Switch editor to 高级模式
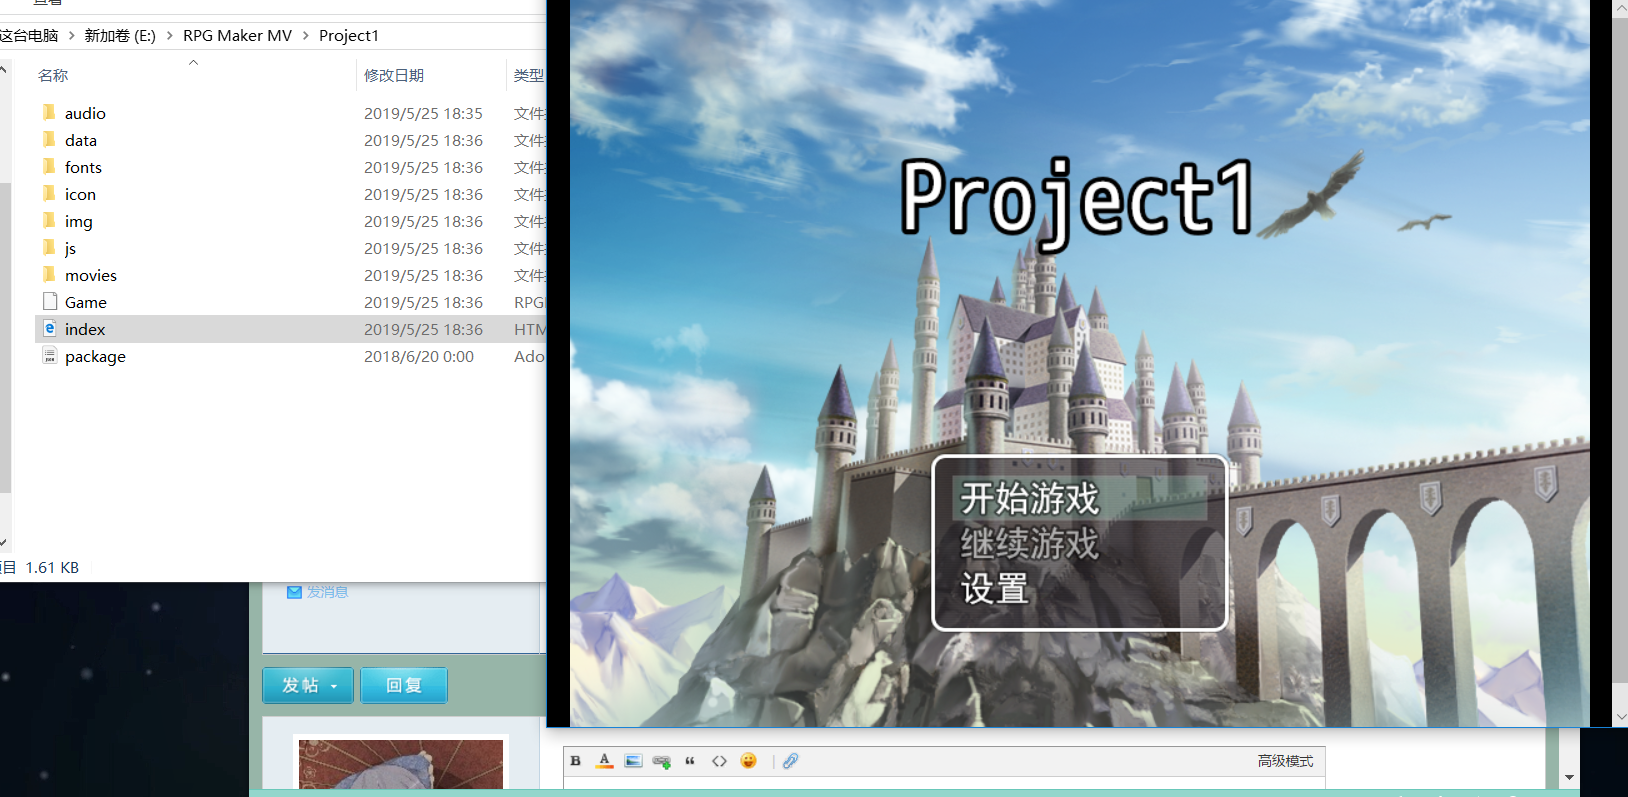This screenshot has height=797, width=1628. (x=1285, y=761)
